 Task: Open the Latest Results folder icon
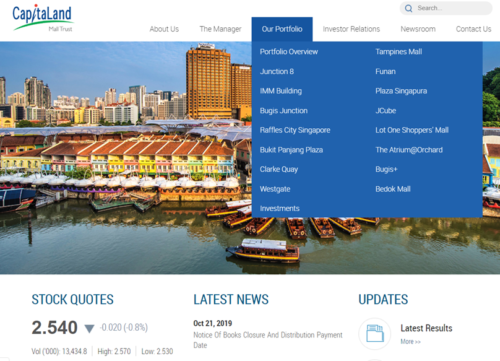click(375, 333)
